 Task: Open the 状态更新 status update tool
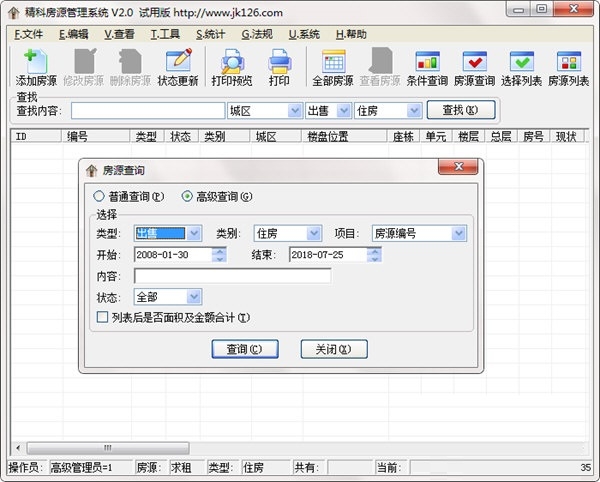(178, 67)
